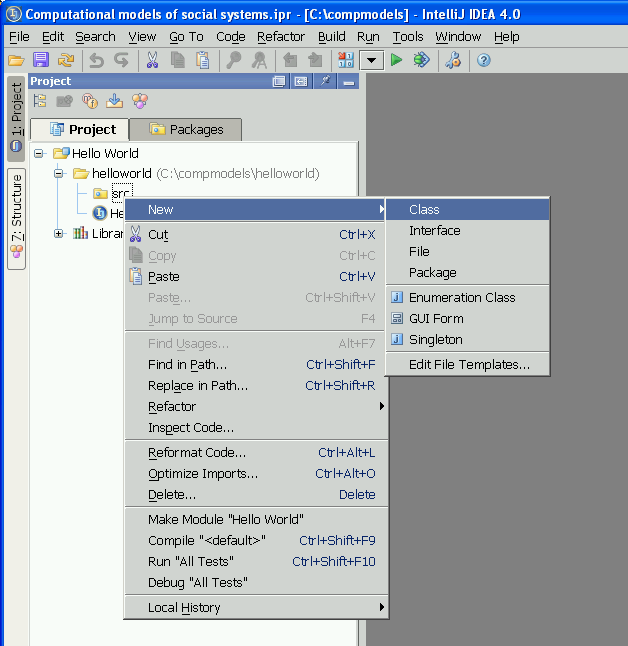Toggle the 1: Project side tab
The image size is (628, 646).
(16, 119)
